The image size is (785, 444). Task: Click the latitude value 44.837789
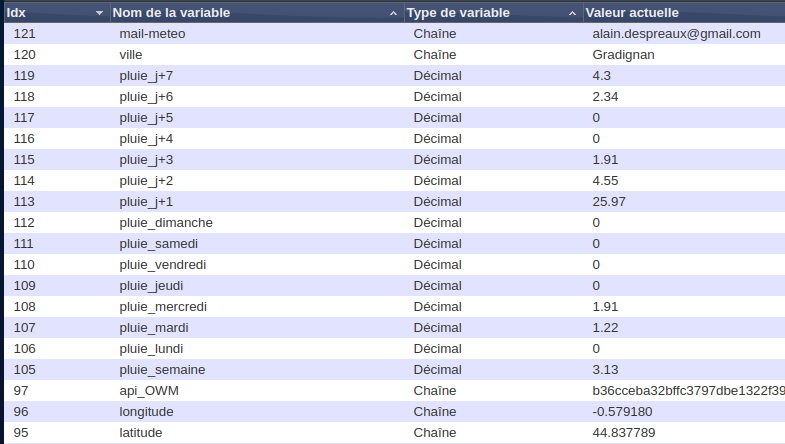click(623, 432)
